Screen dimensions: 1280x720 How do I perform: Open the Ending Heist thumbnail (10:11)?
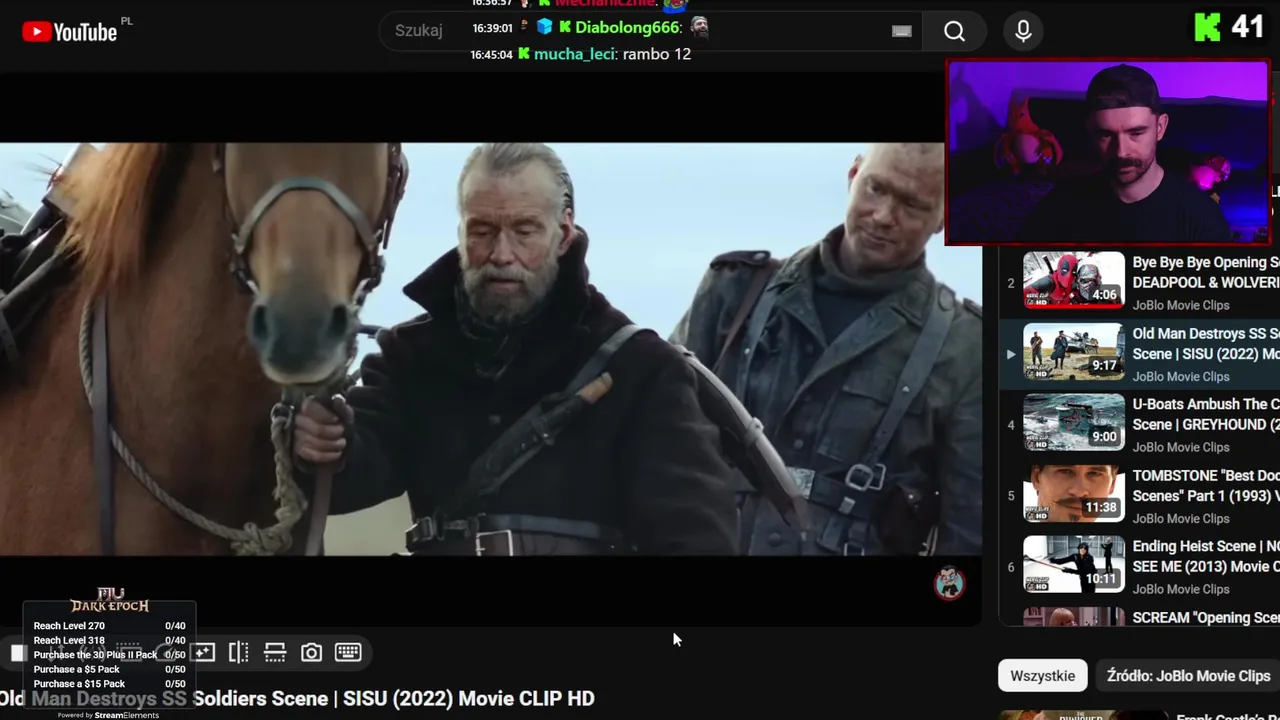point(1073,563)
